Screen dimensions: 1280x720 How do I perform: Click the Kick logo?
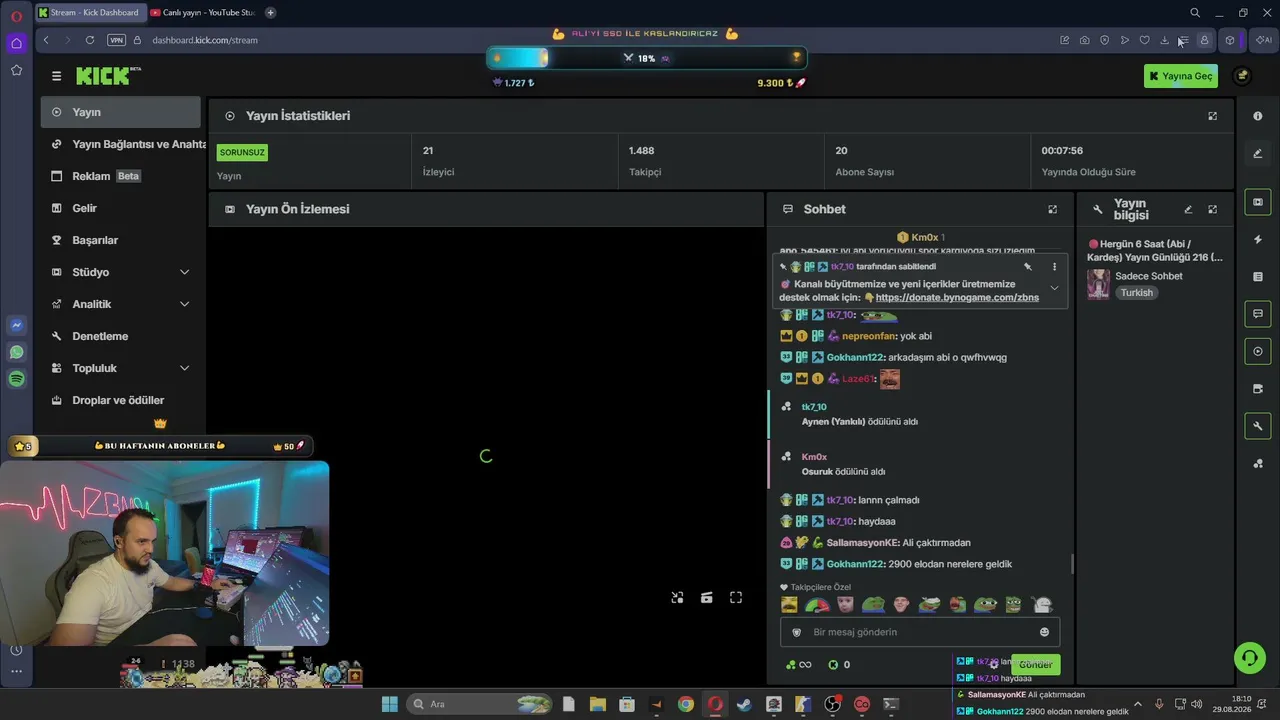(108, 76)
